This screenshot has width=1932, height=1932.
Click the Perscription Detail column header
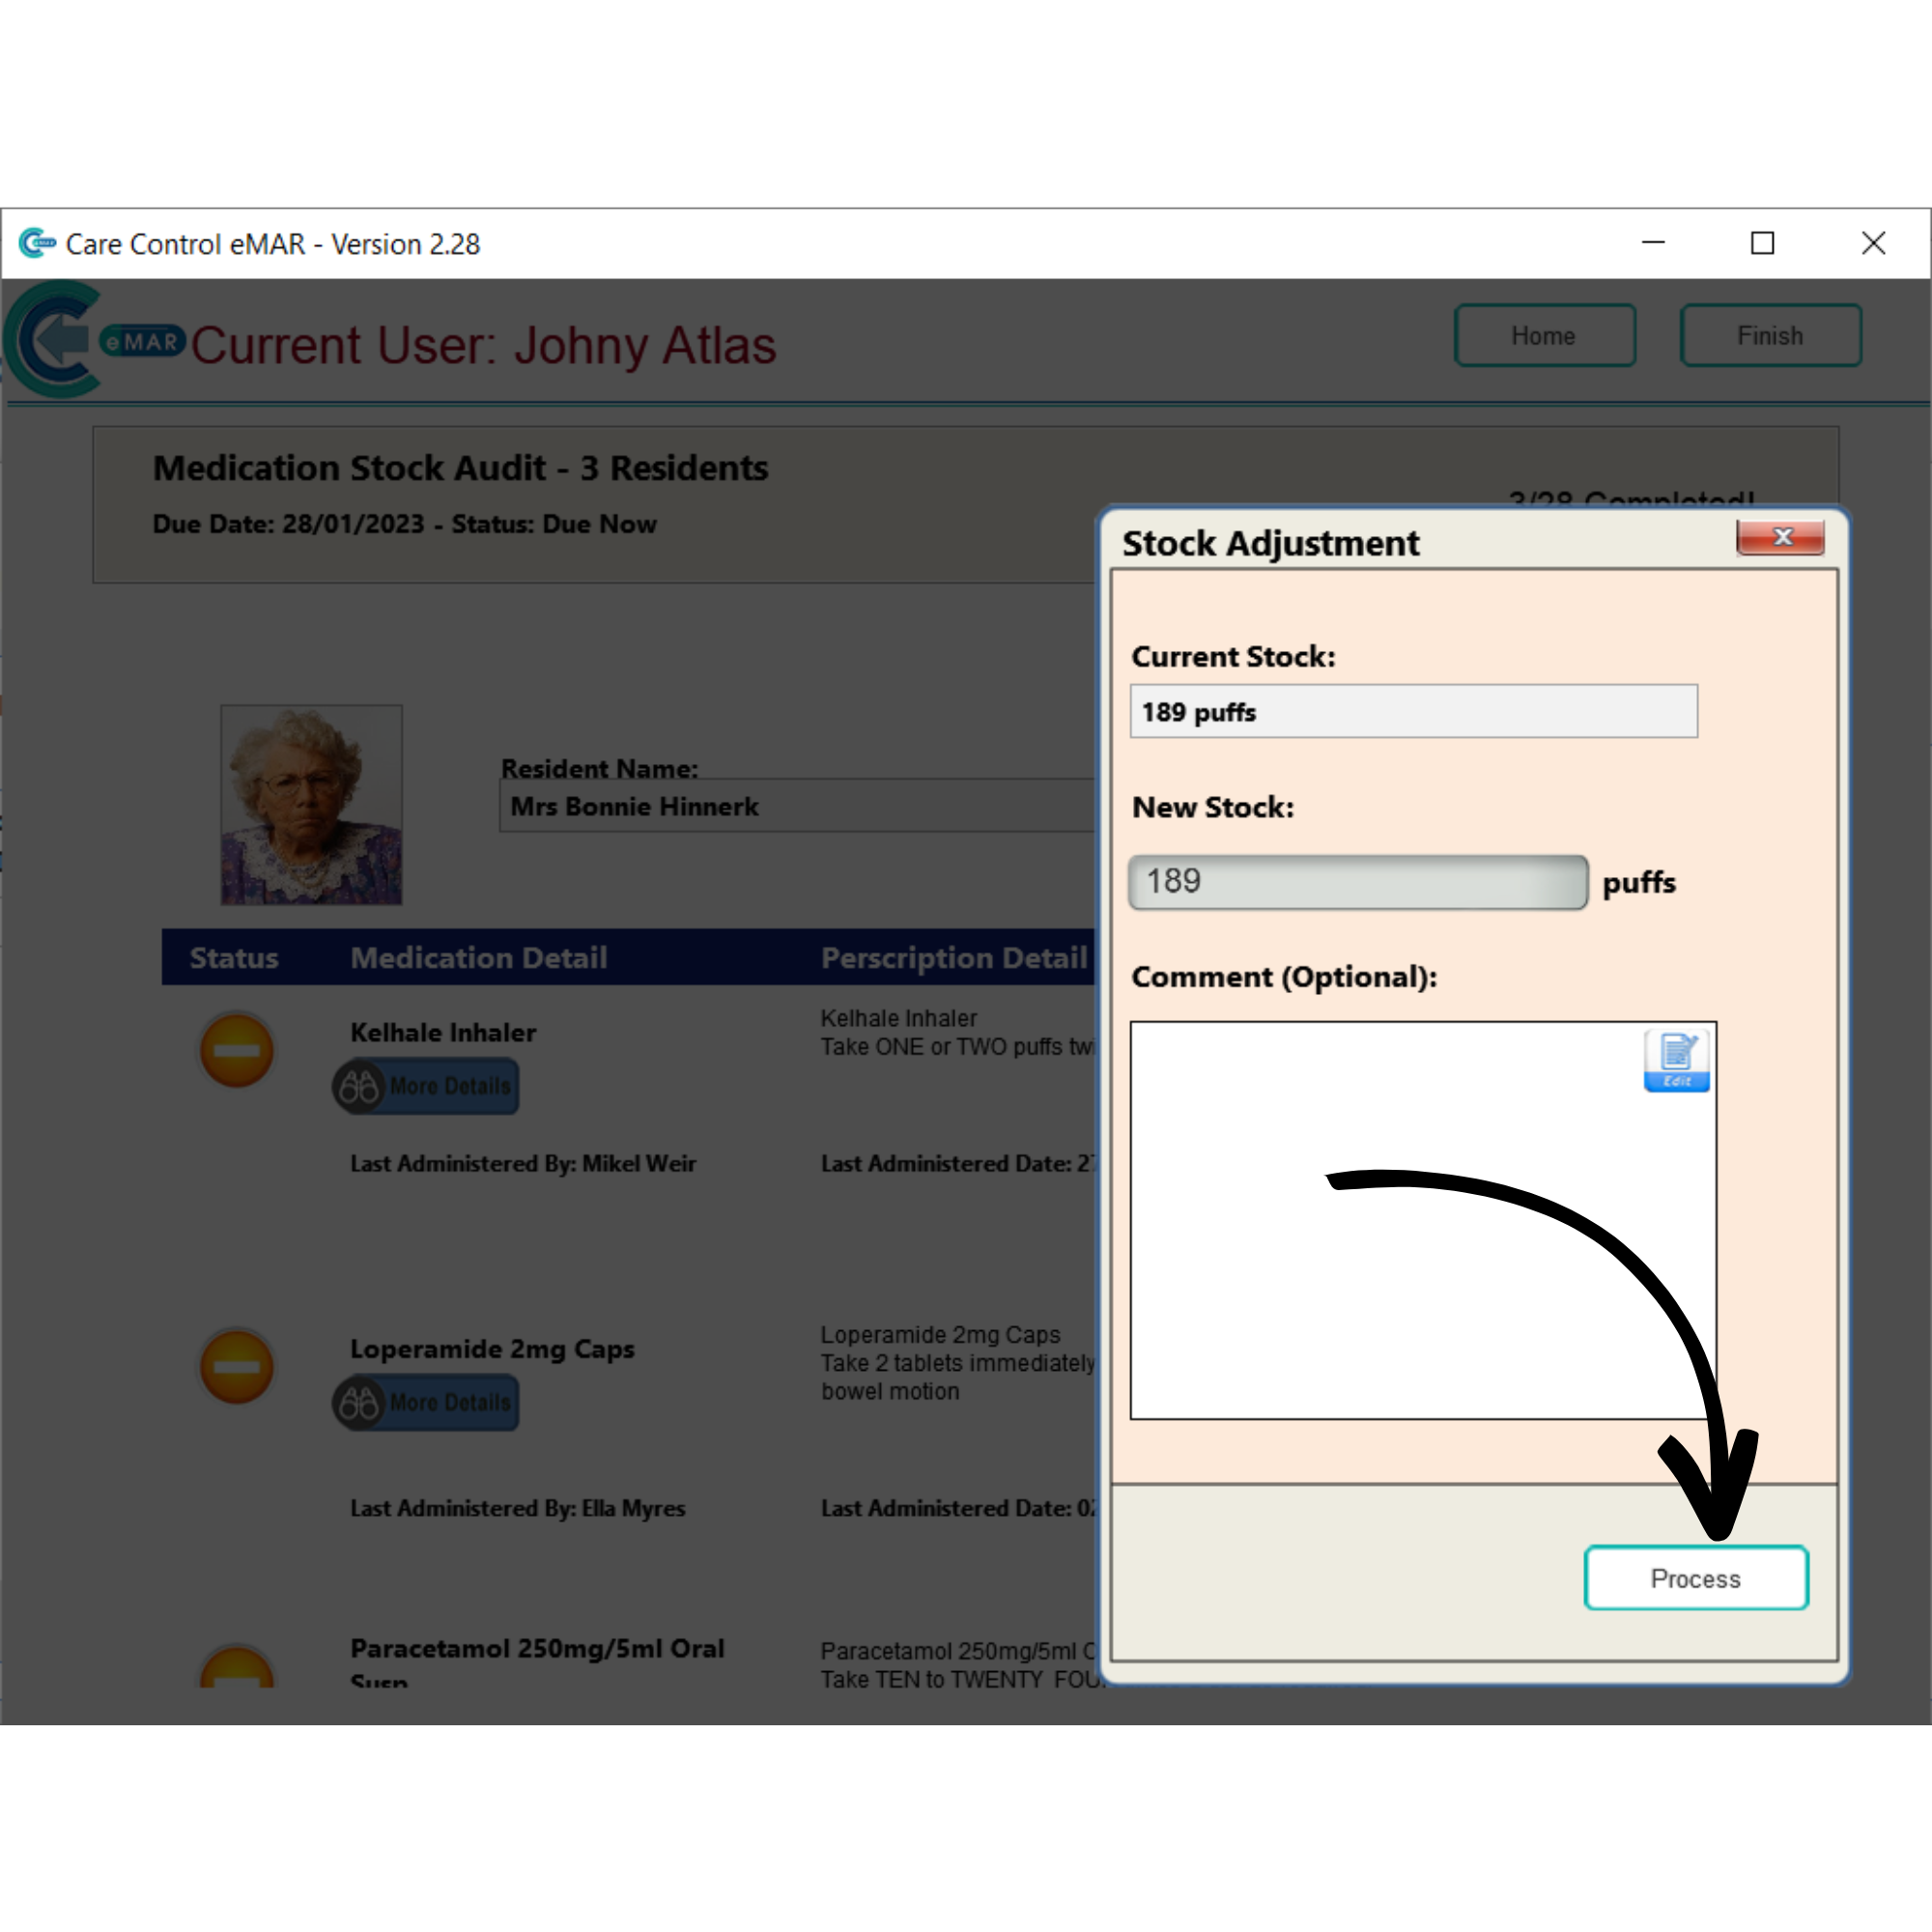(x=954, y=958)
